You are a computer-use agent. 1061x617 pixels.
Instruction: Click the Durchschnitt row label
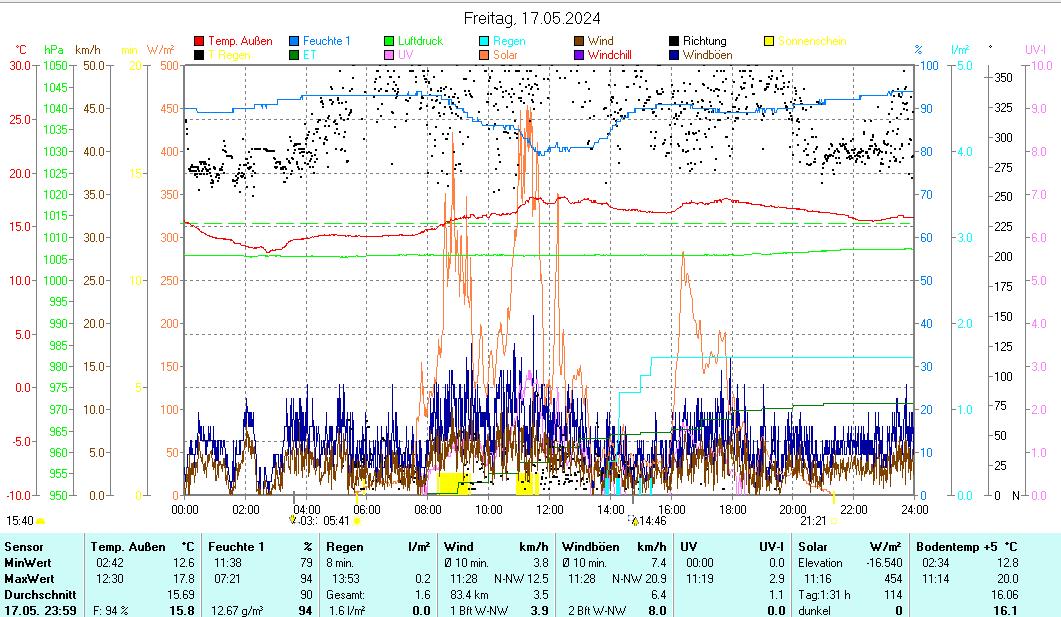pos(33,594)
